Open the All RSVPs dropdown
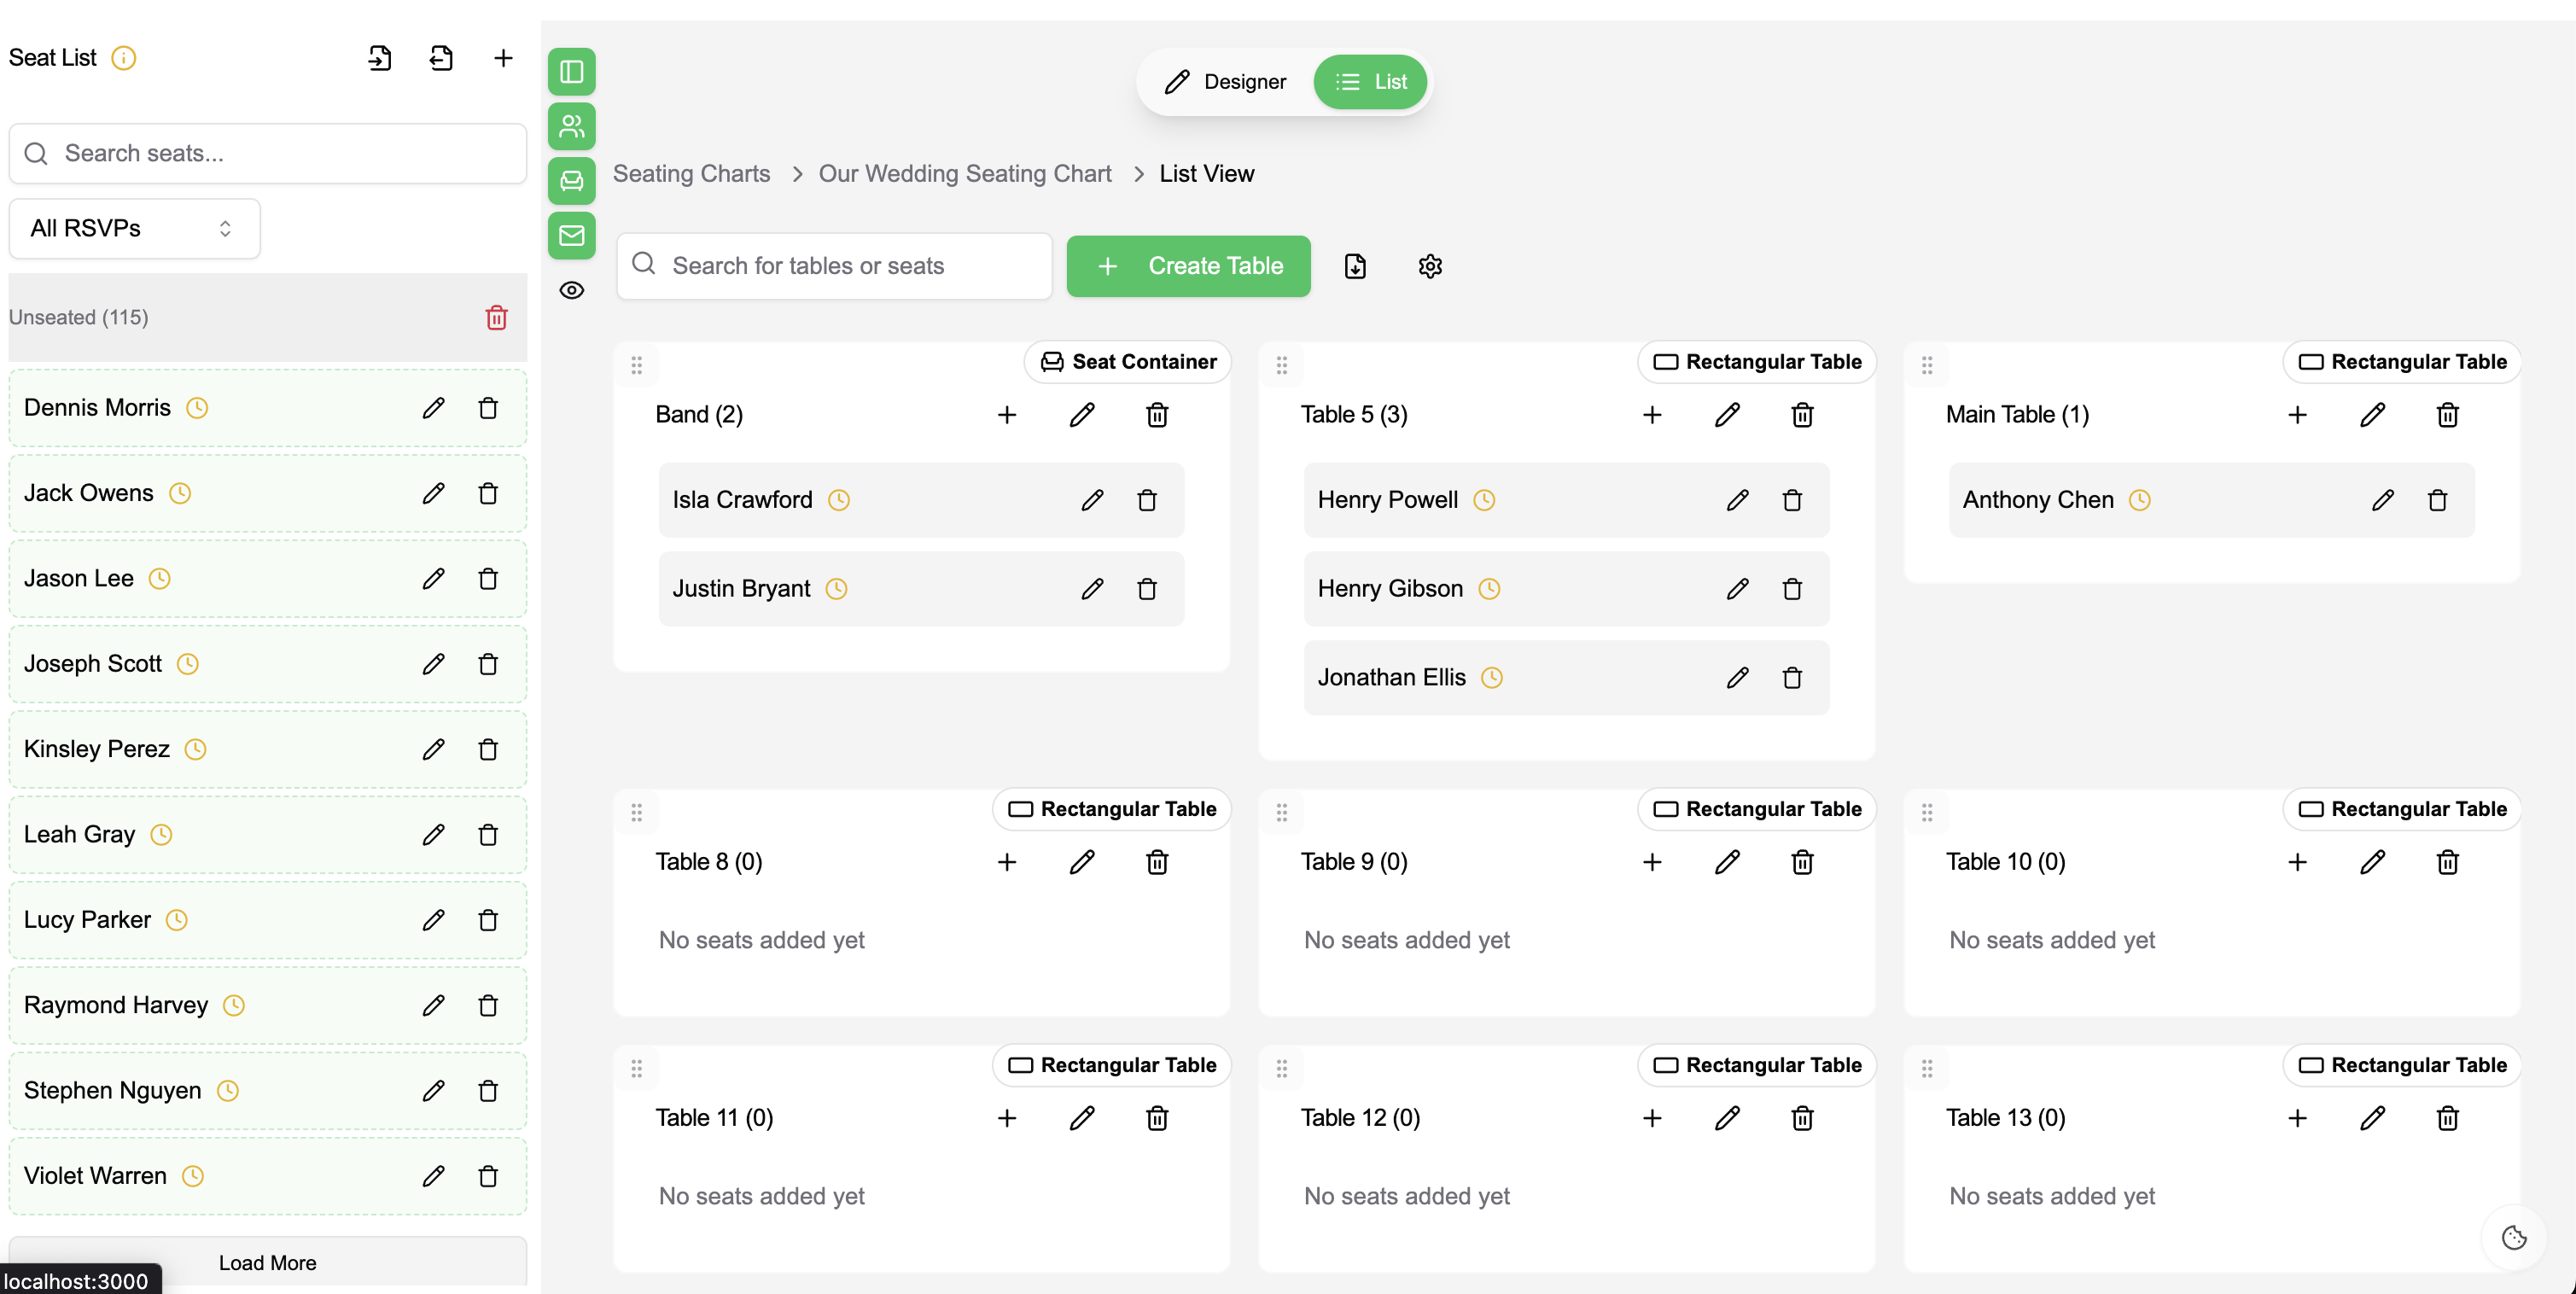The image size is (2576, 1294). tap(134, 228)
